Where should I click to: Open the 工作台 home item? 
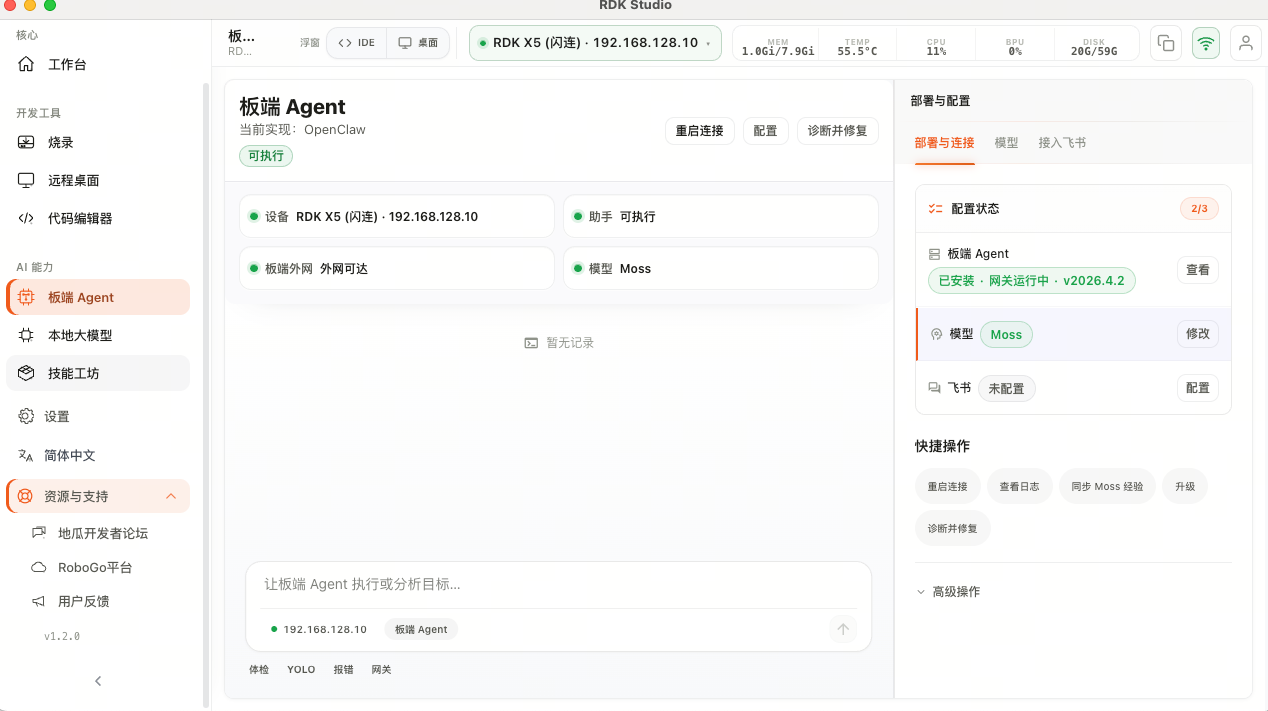pyautogui.click(x=98, y=64)
